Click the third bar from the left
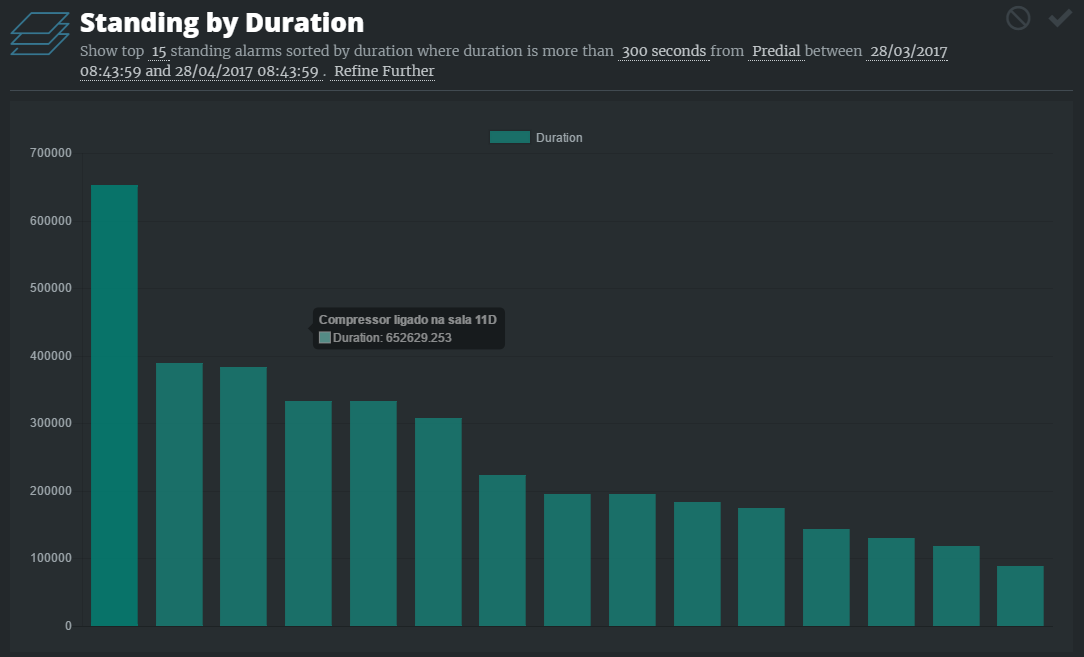The height and width of the screenshot is (657, 1084). coord(243,496)
